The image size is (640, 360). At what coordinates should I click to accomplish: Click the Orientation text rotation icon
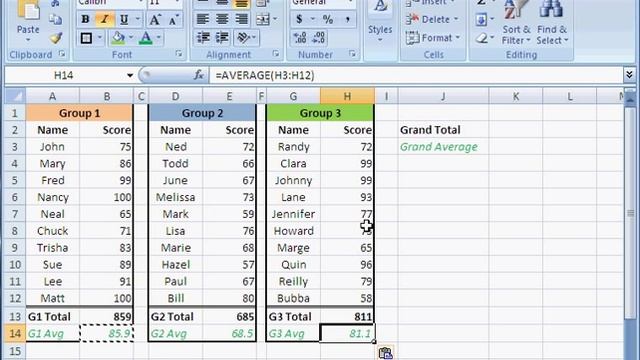[243, 38]
